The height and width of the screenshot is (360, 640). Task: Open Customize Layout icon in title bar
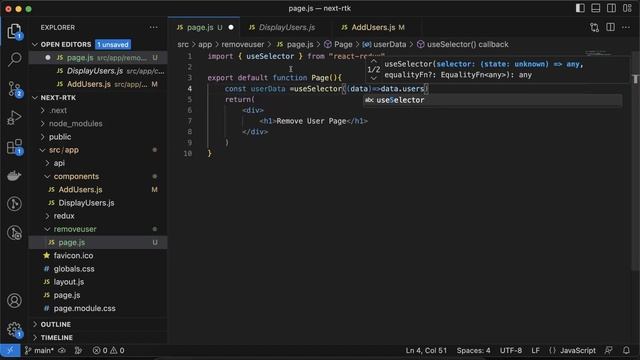[x=627, y=8]
